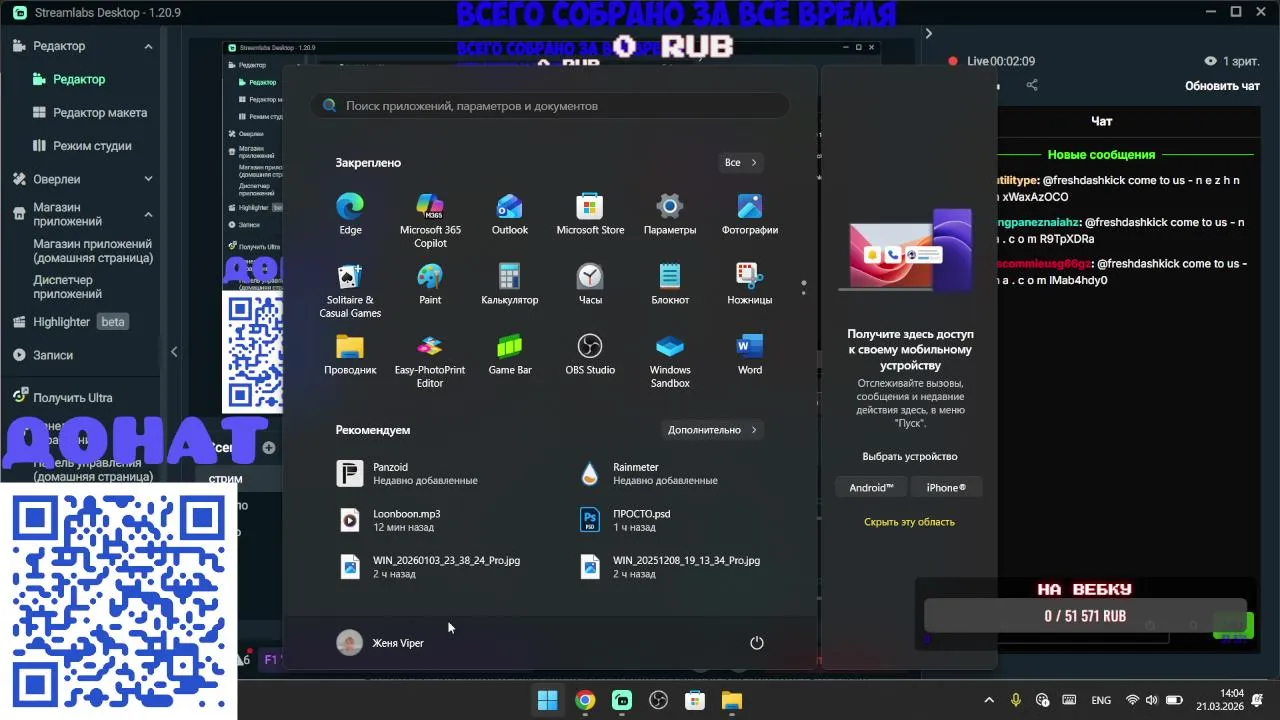
Task: Open the Часы clock app
Action: tap(590, 284)
